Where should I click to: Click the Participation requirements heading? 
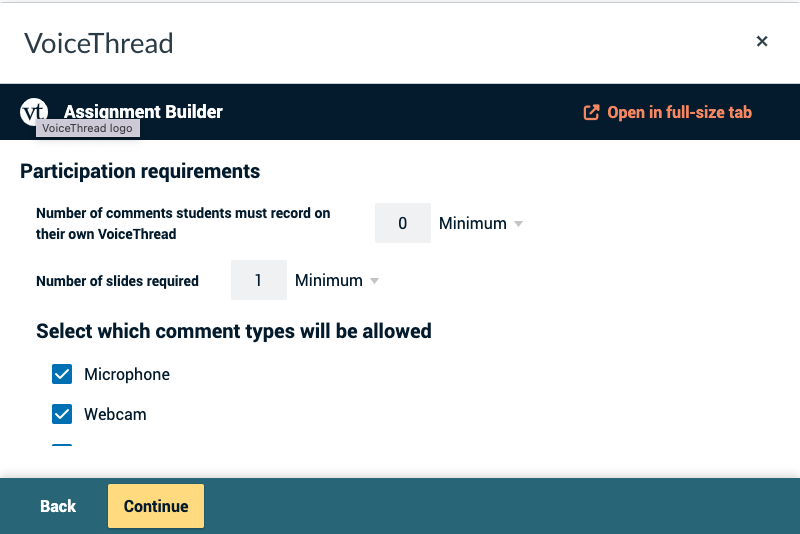140,171
